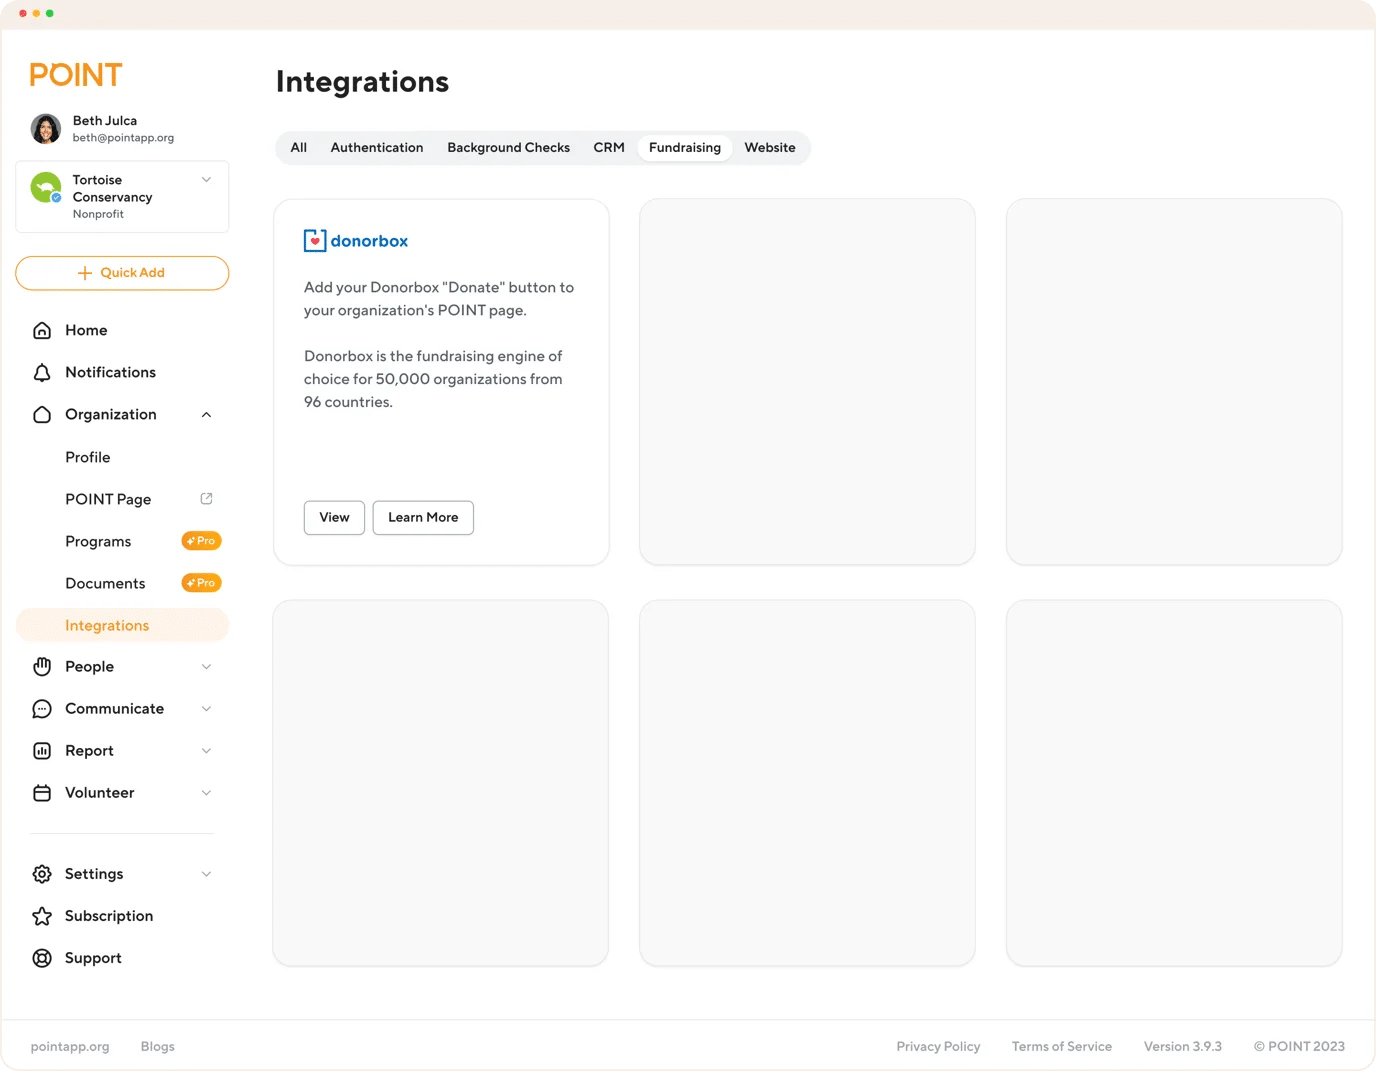1376x1071 pixels.
Task: Select the Report chart icon
Action: 42,750
